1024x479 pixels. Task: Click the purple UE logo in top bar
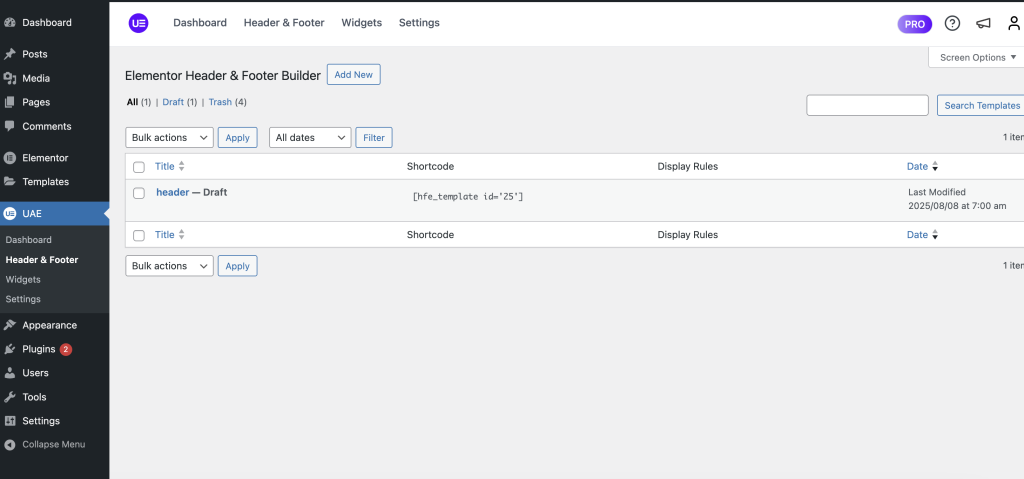tap(138, 23)
